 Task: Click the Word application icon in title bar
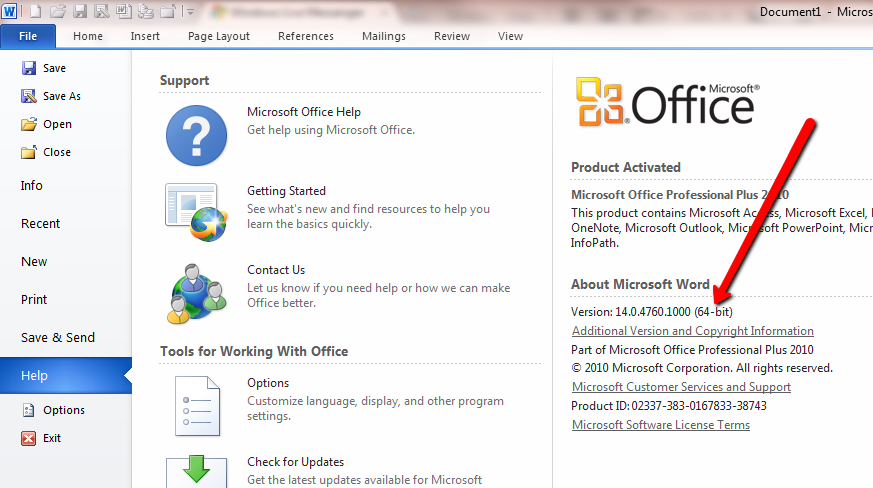9,11
